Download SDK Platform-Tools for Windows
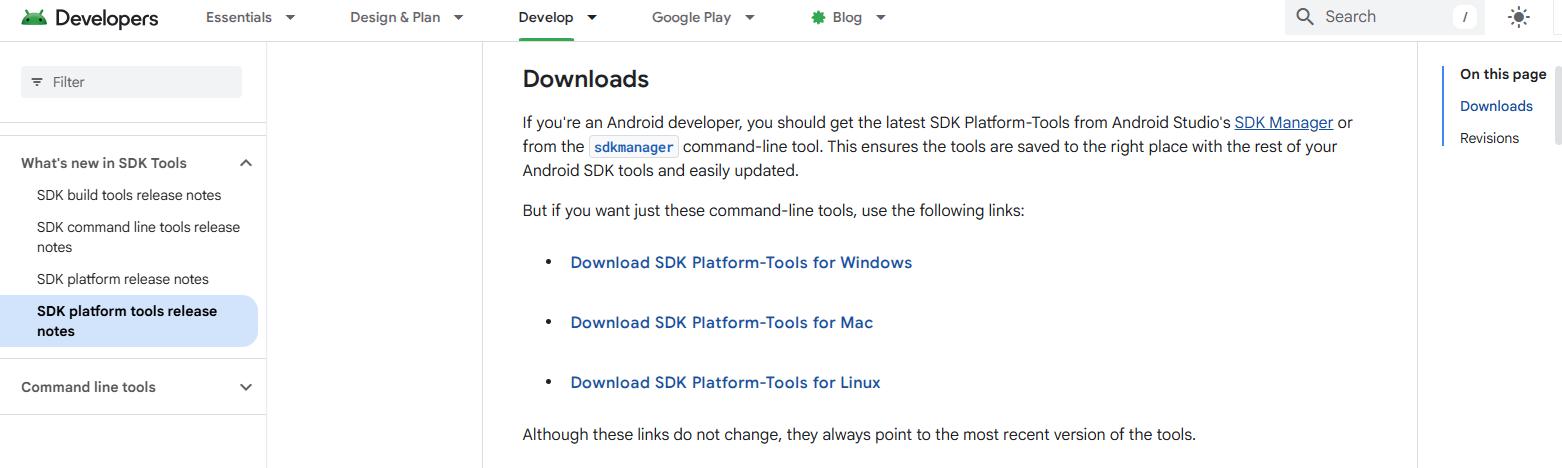This screenshot has width=1562, height=468. click(741, 263)
